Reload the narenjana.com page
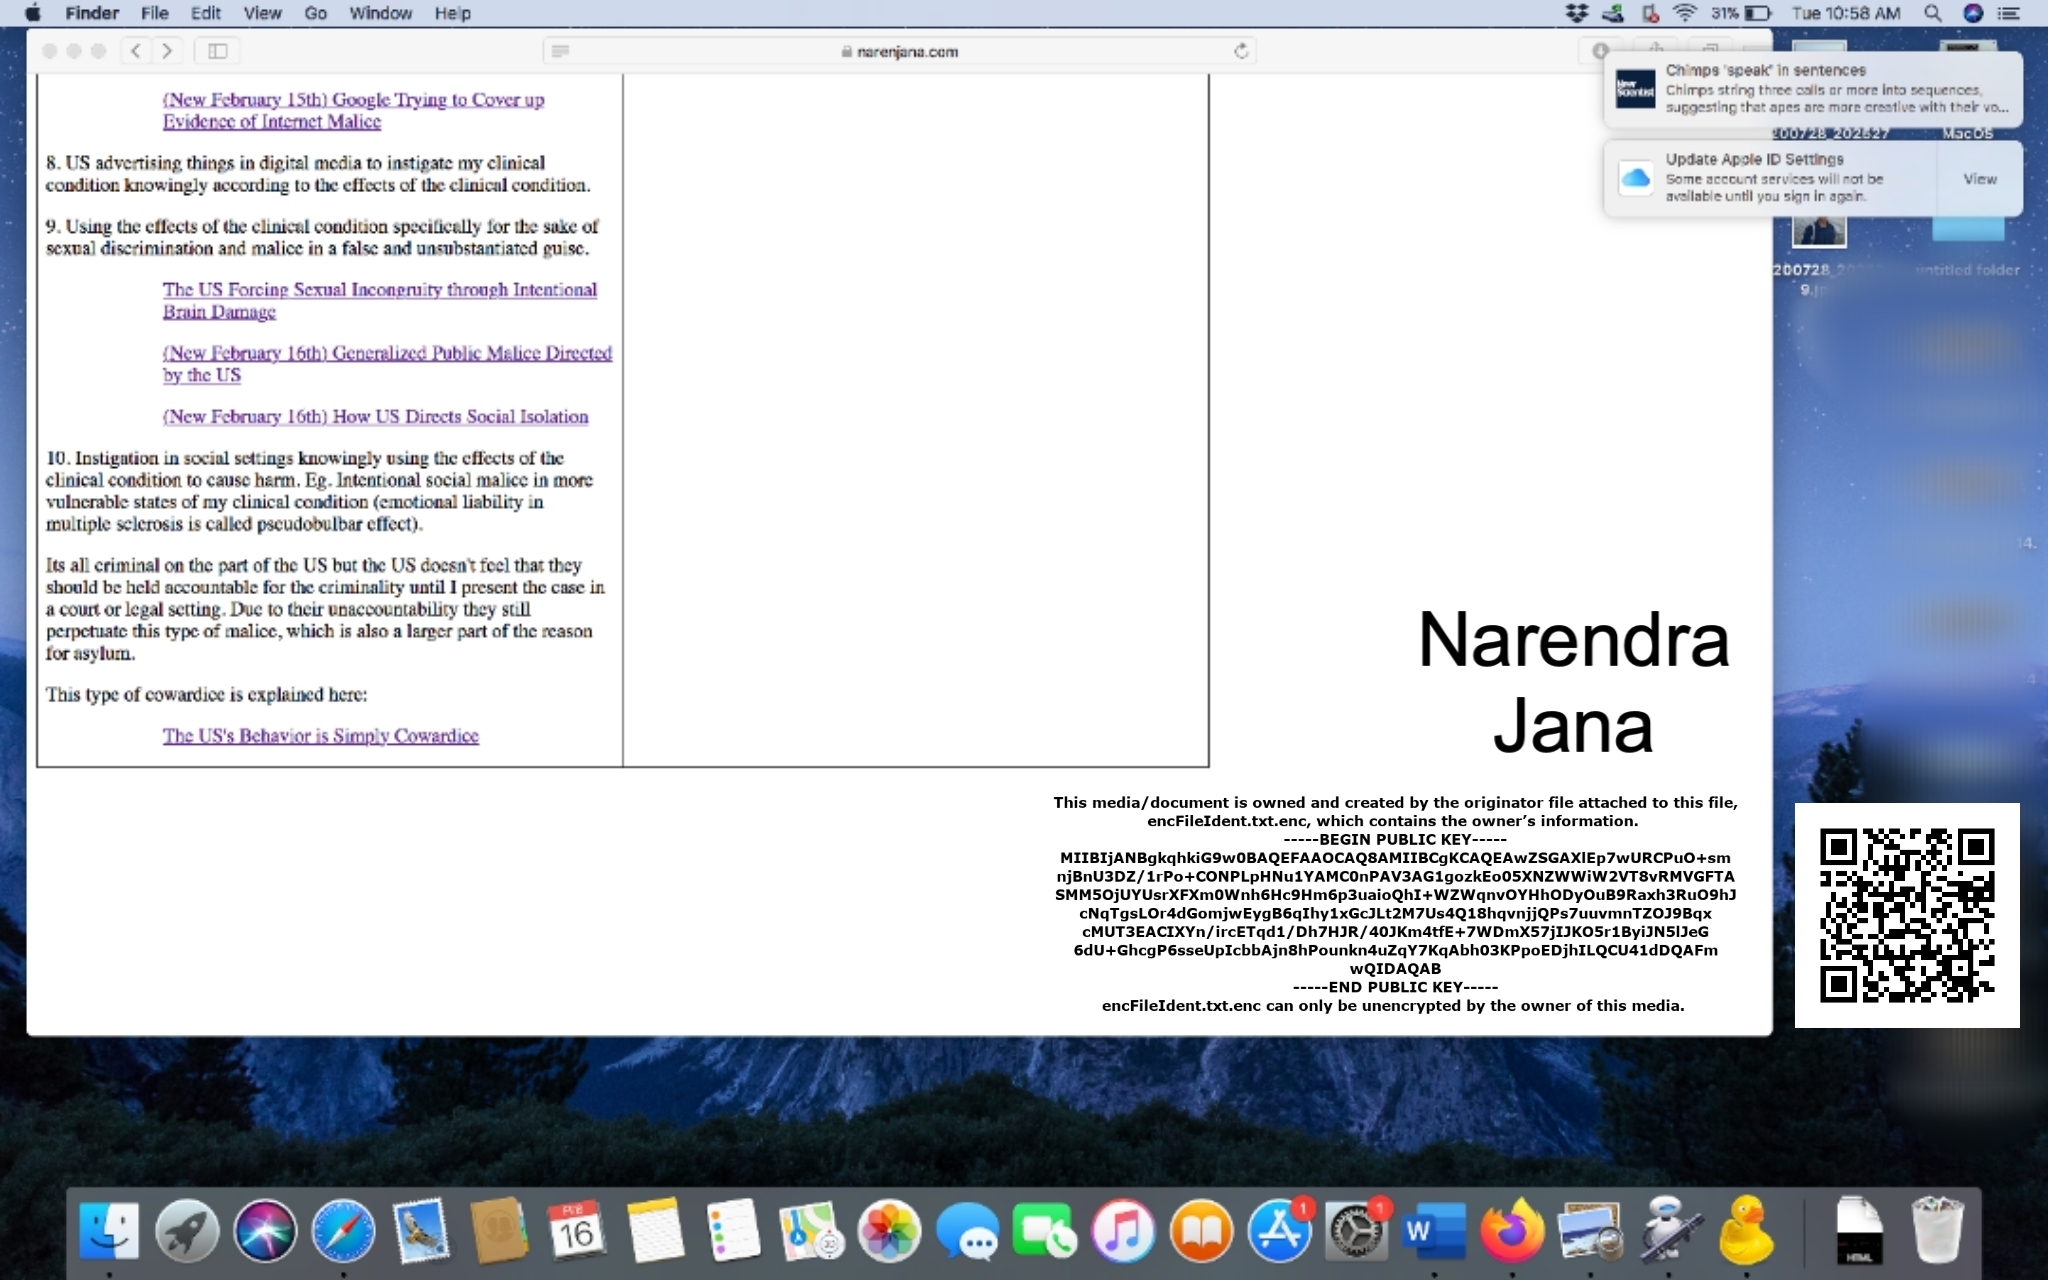2048x1280 pixels. point(1241,51)
